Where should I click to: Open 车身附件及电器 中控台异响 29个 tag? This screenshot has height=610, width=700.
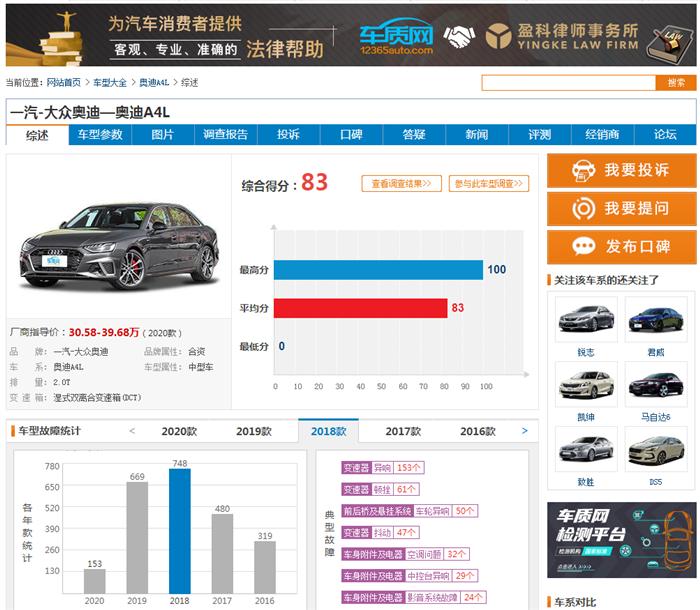click(409, 576)
